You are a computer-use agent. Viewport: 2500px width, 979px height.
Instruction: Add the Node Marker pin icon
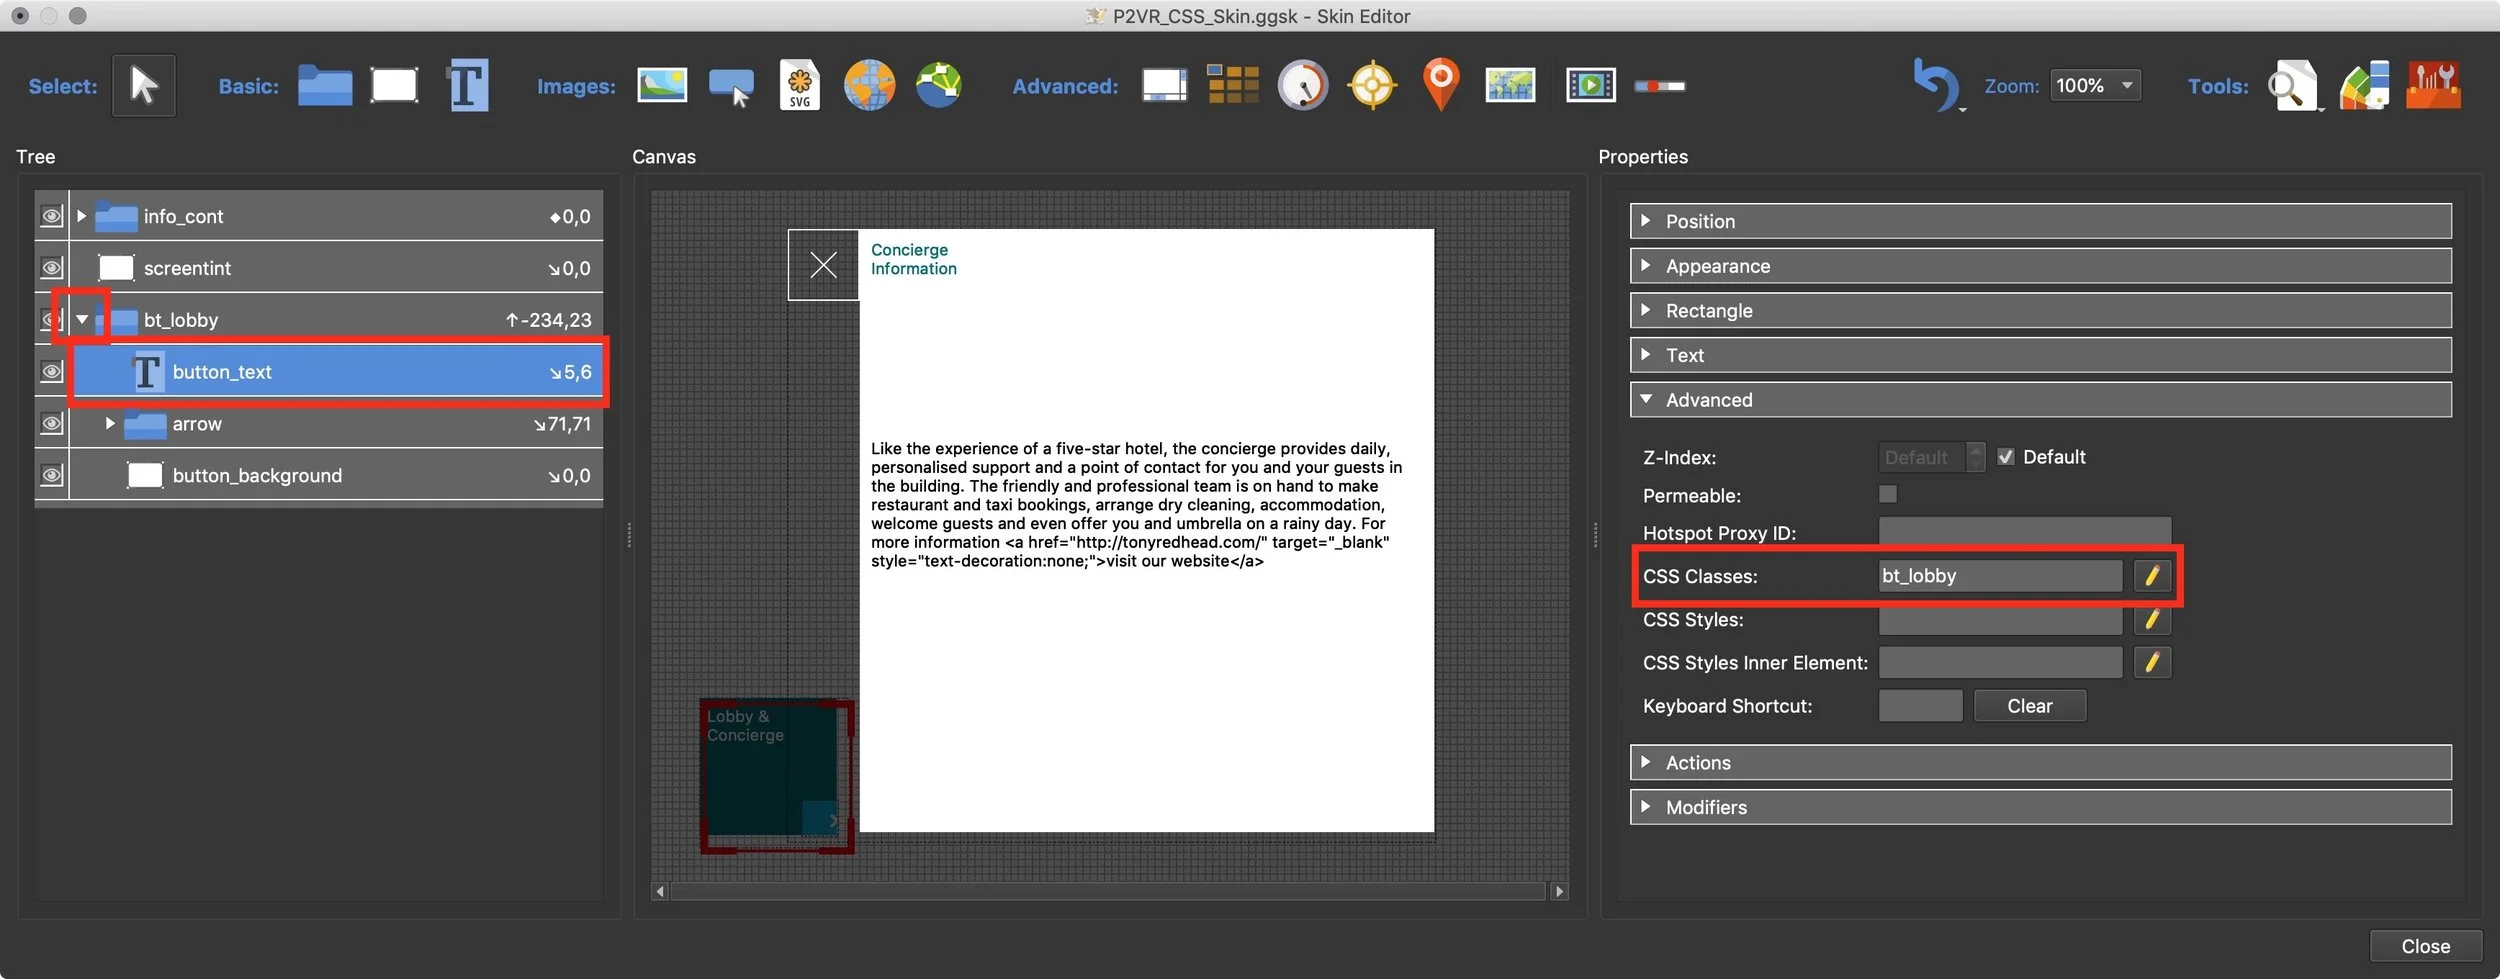[x=1441, y=86]
